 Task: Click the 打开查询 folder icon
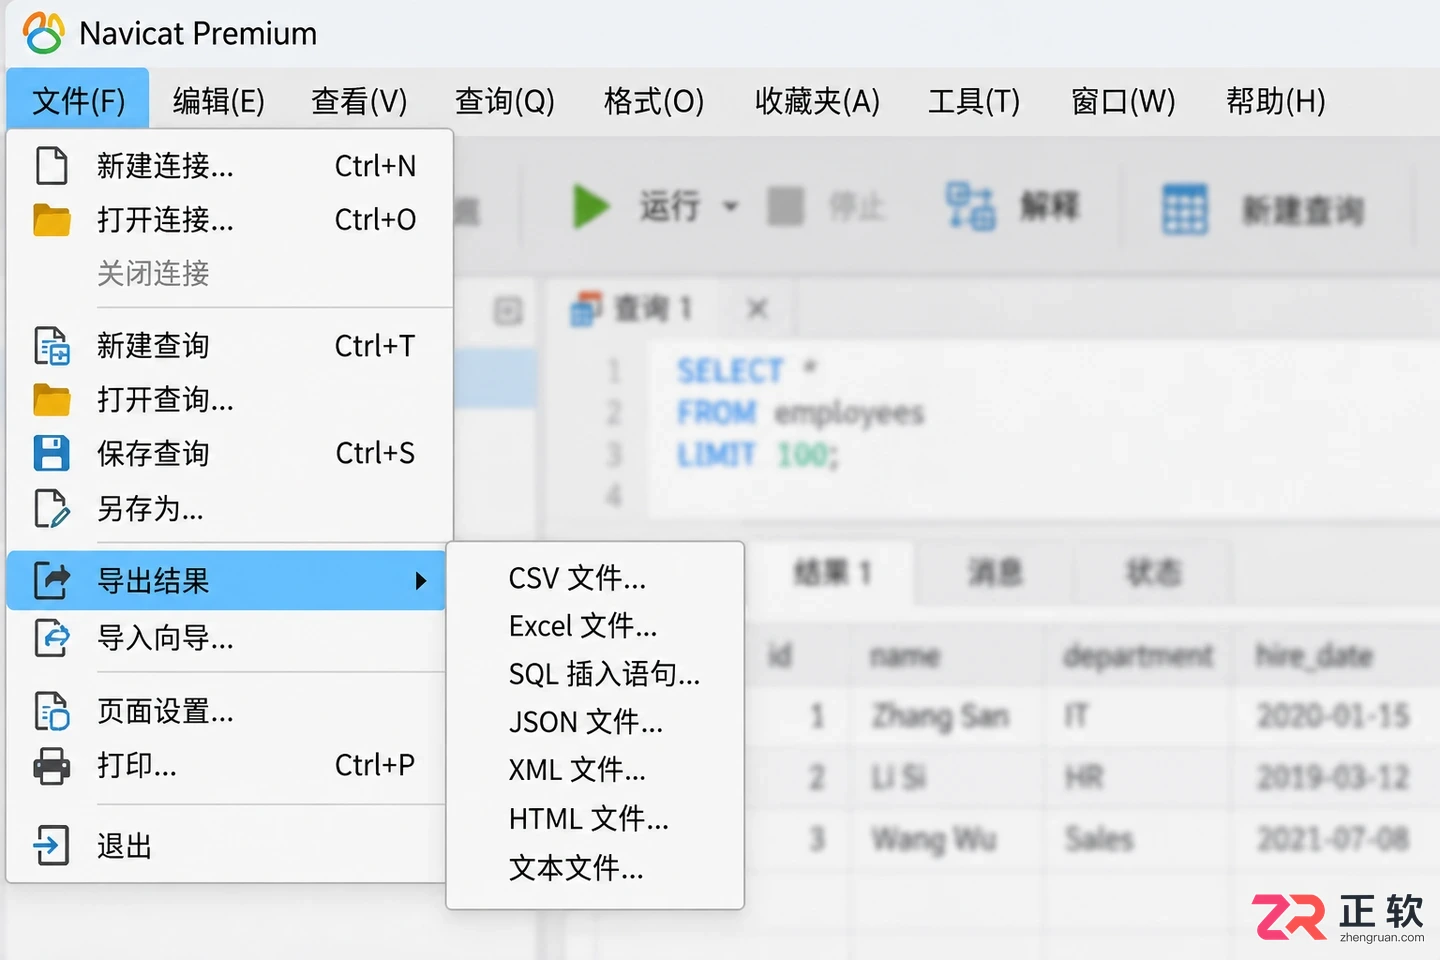point(52,400)
